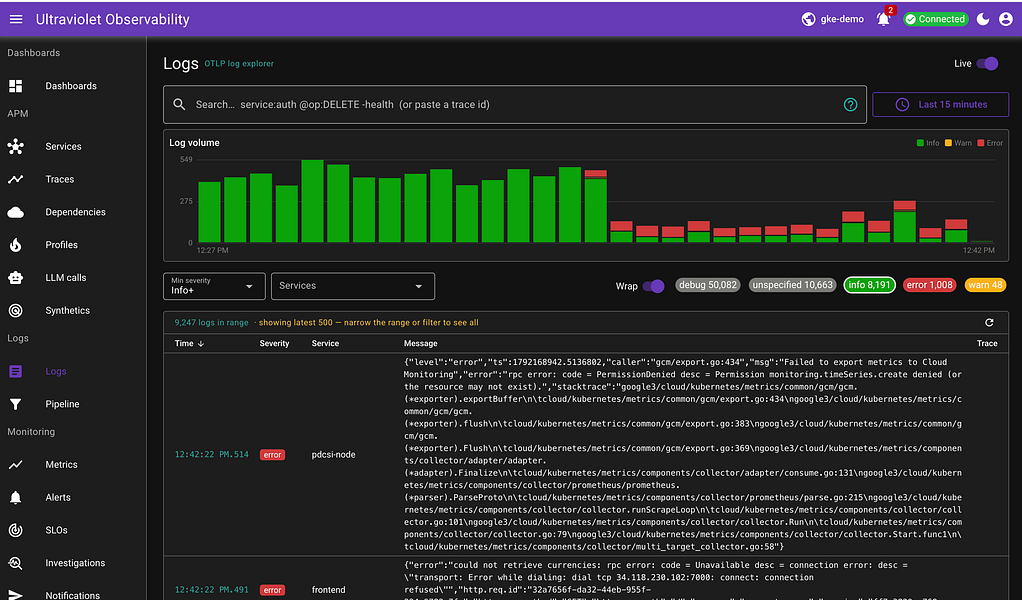The width and height of the screenshot is (1022, 600).
Task: Open the notifications bell with 2 alerts
Action: [x=884, y=20]
